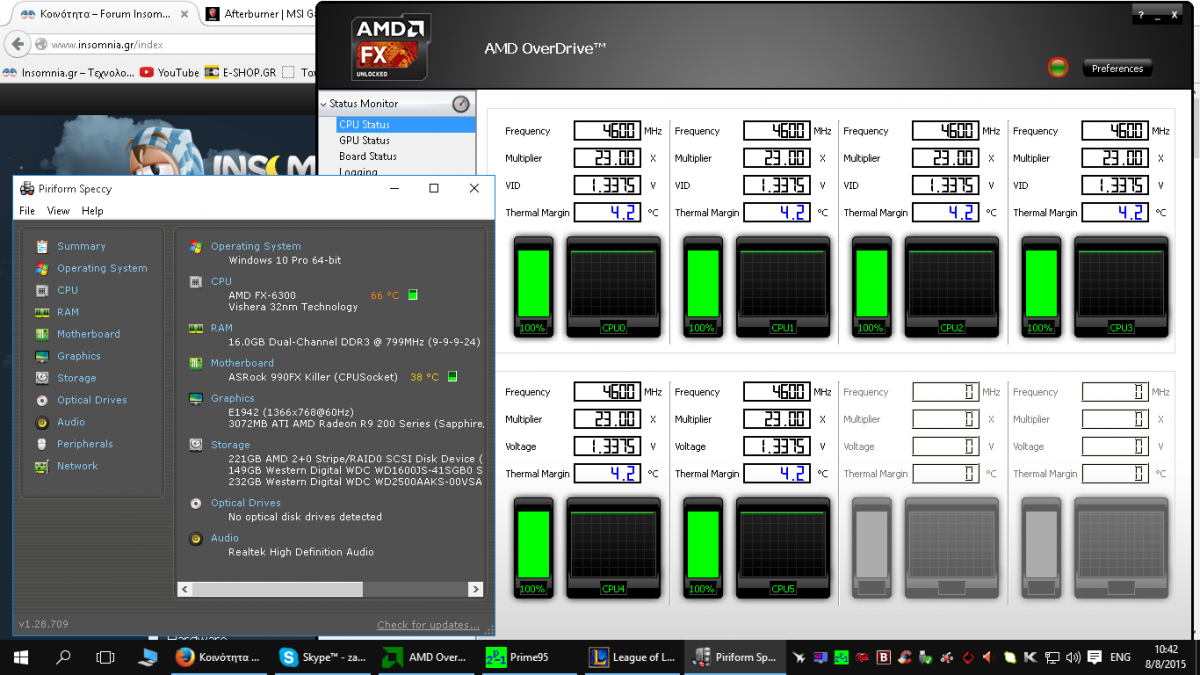Screen dimensions: 1200x675
Task: Close the Insomnia forum browser tab
Action: pyautogui.click(x=184, y=15)
